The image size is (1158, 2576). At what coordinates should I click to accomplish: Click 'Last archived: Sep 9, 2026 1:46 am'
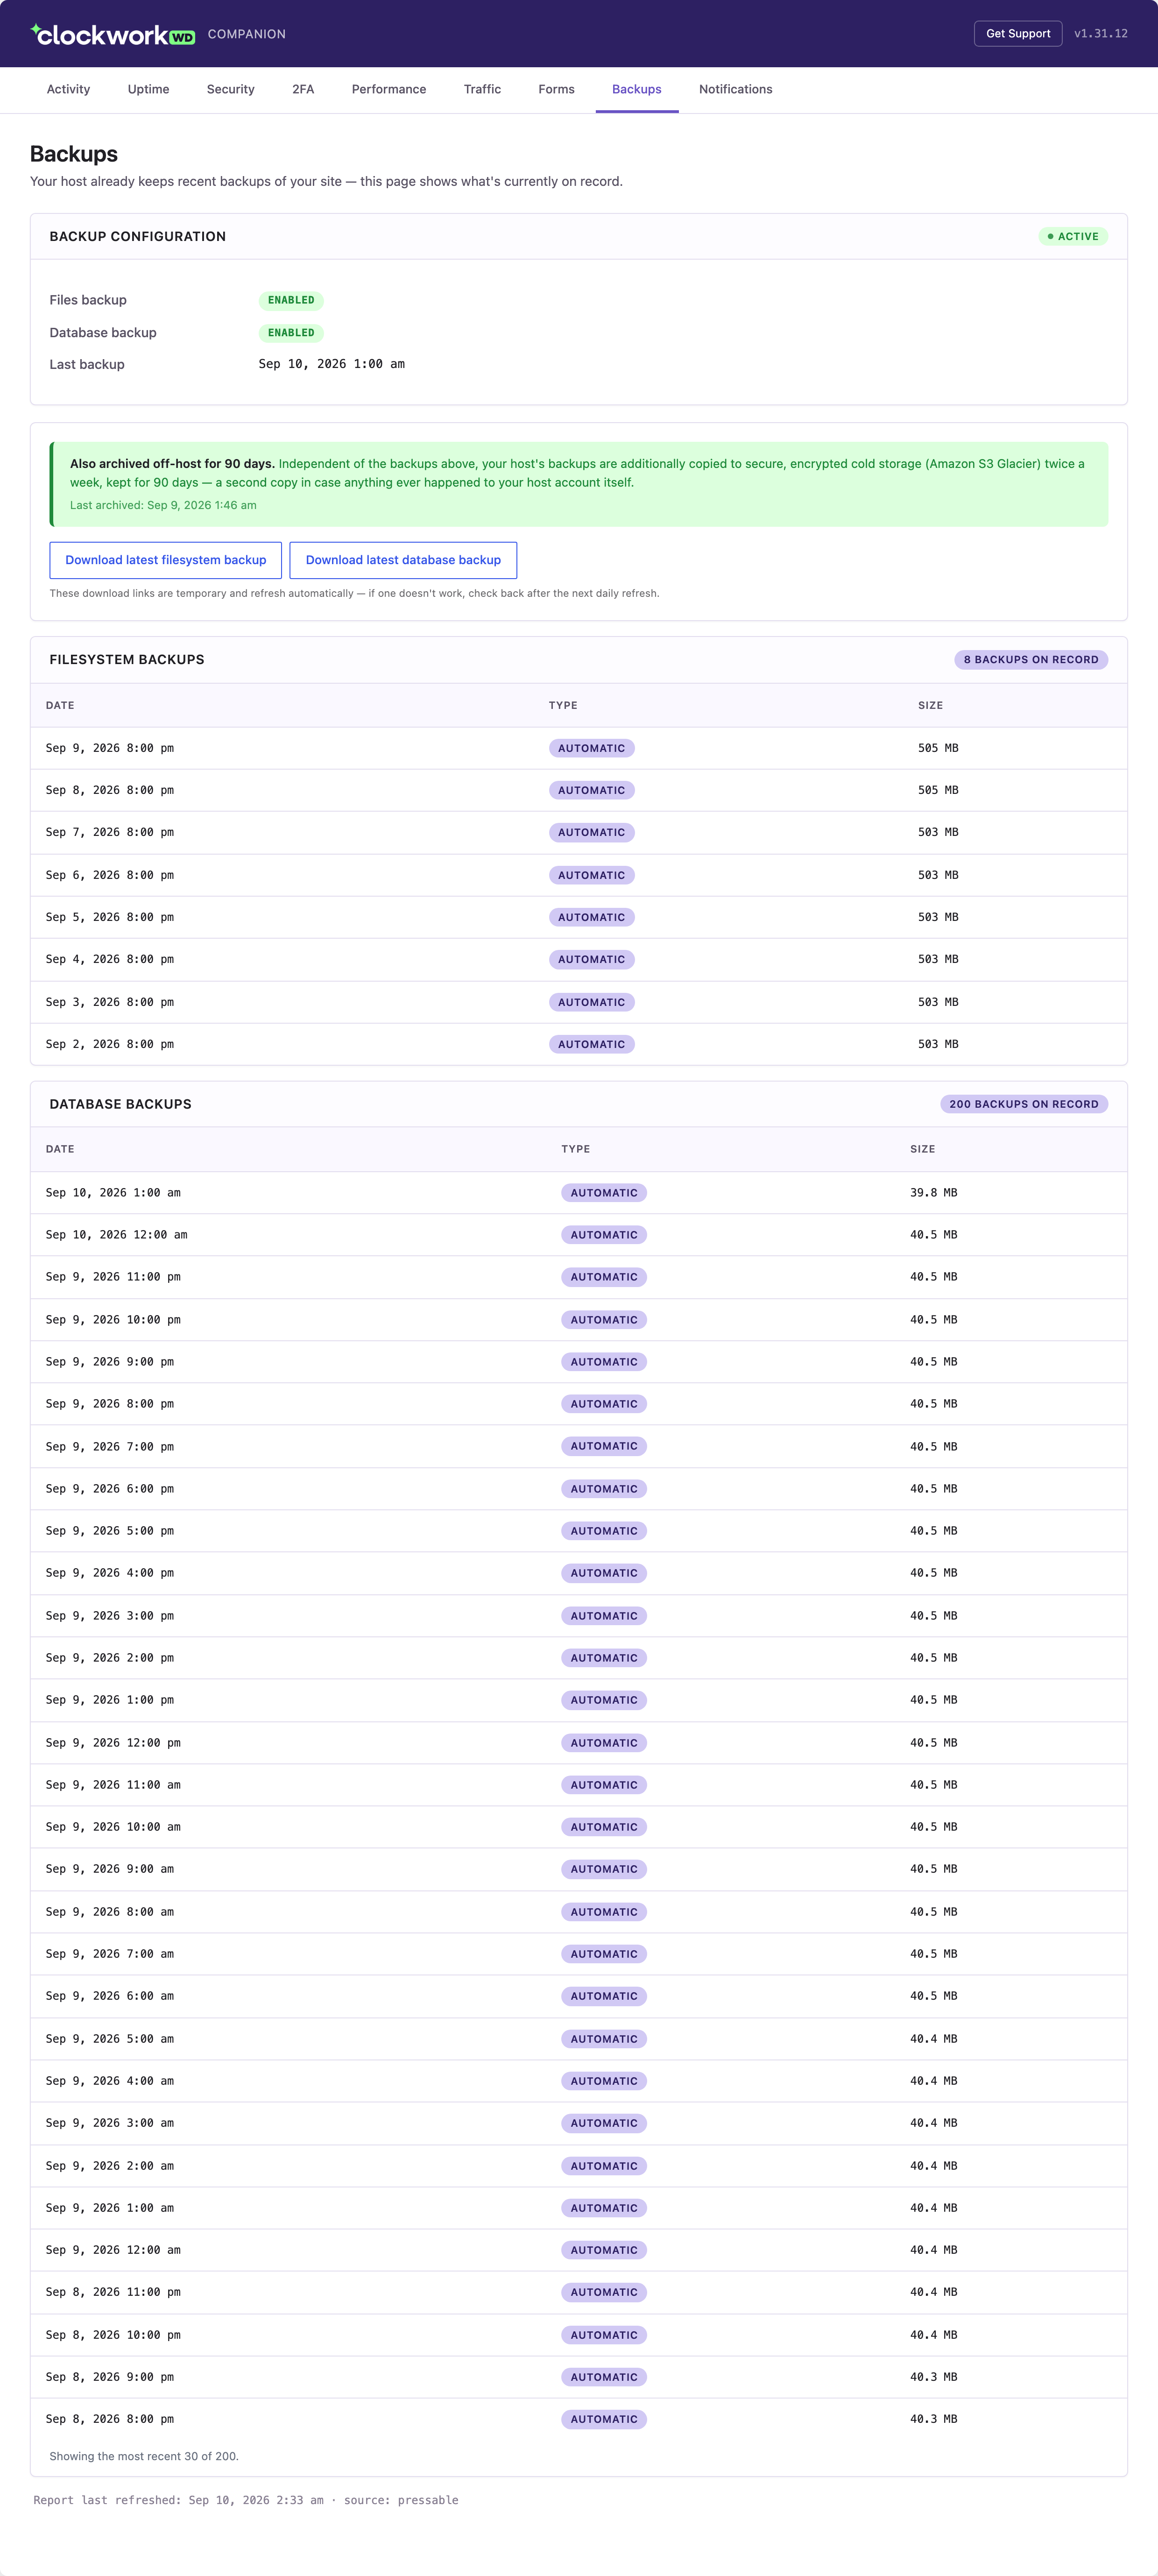(x=163, y=505)
